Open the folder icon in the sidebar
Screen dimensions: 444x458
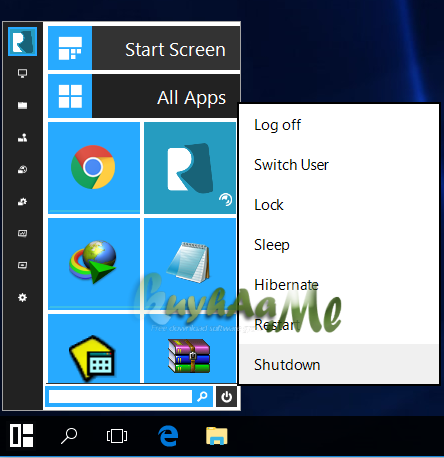pos(22,105)
